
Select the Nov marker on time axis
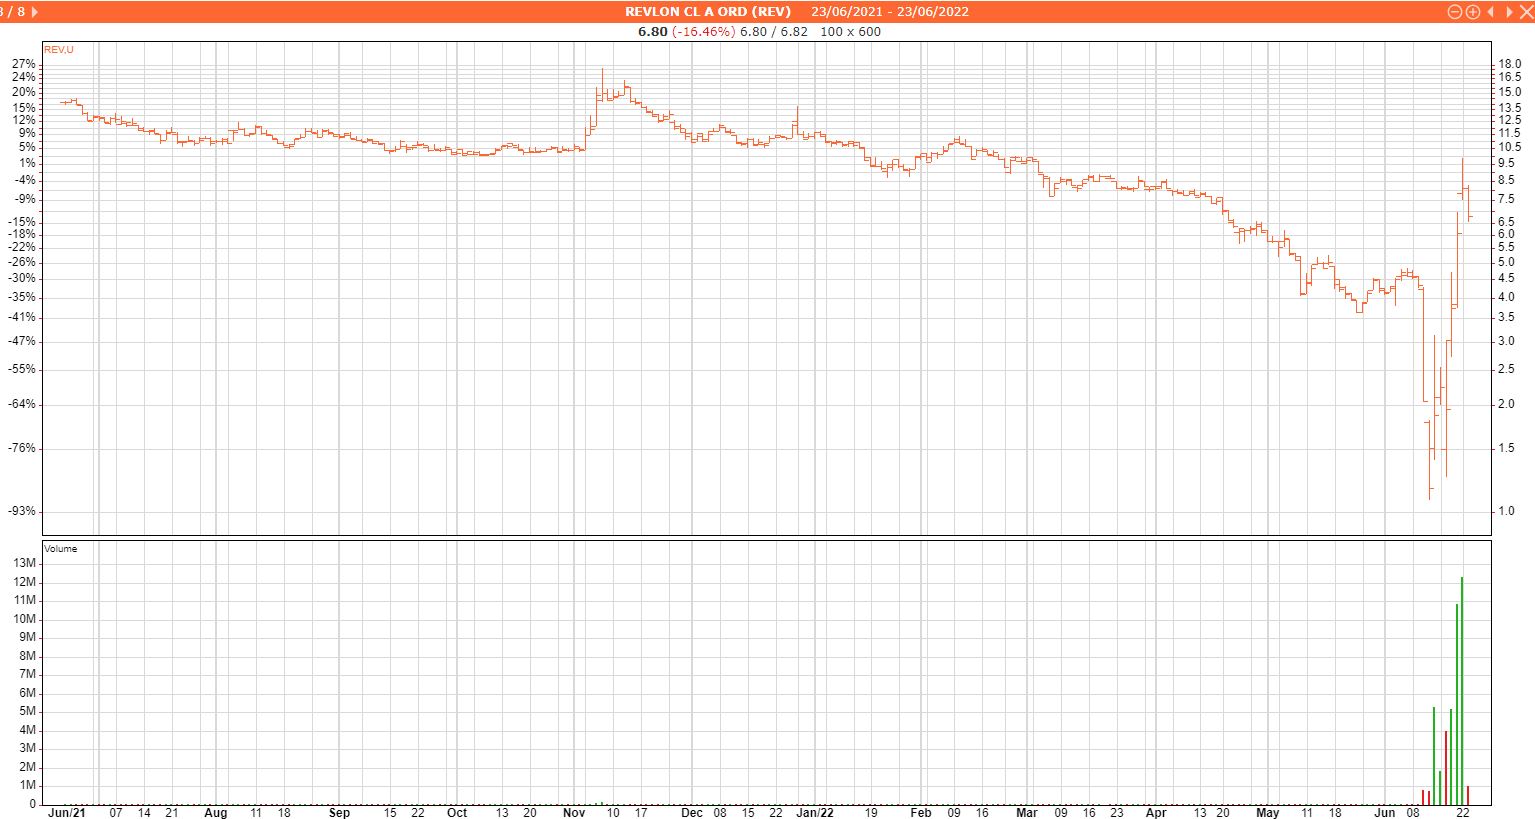pyautogui.click(x=573, y=813)
